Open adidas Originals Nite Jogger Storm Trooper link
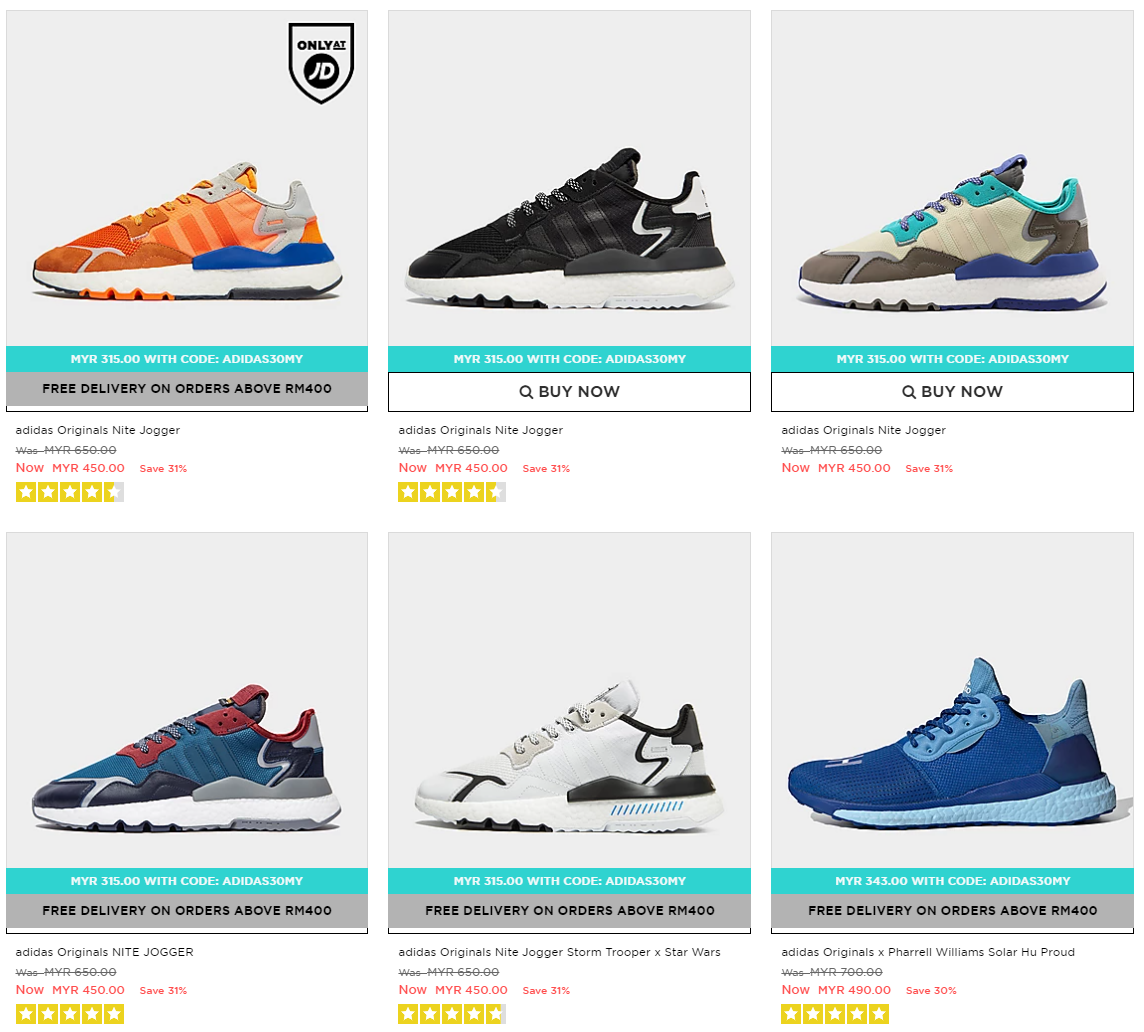Viewport: 1144px width, 1032px height. pyautogui.click(x=559, y=952)
